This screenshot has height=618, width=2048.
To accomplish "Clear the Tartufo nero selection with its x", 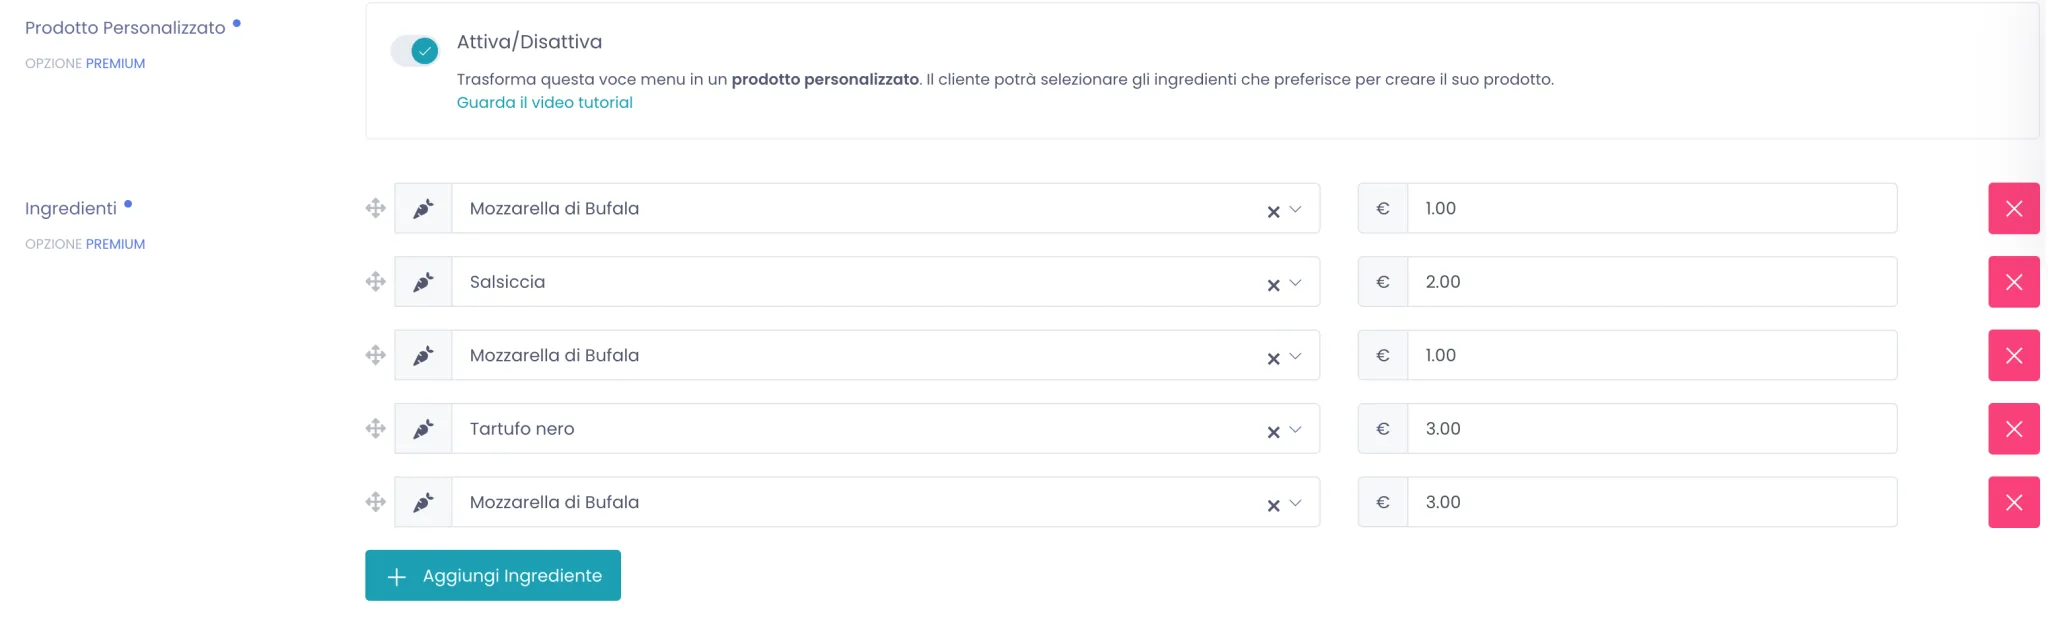I will (1273, 432).
